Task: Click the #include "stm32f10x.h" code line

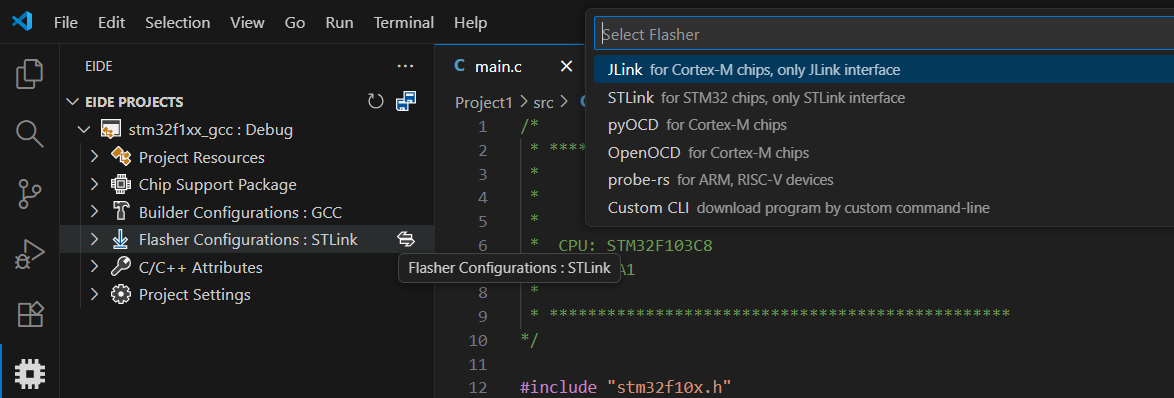Action: click(x=625, y=388)
